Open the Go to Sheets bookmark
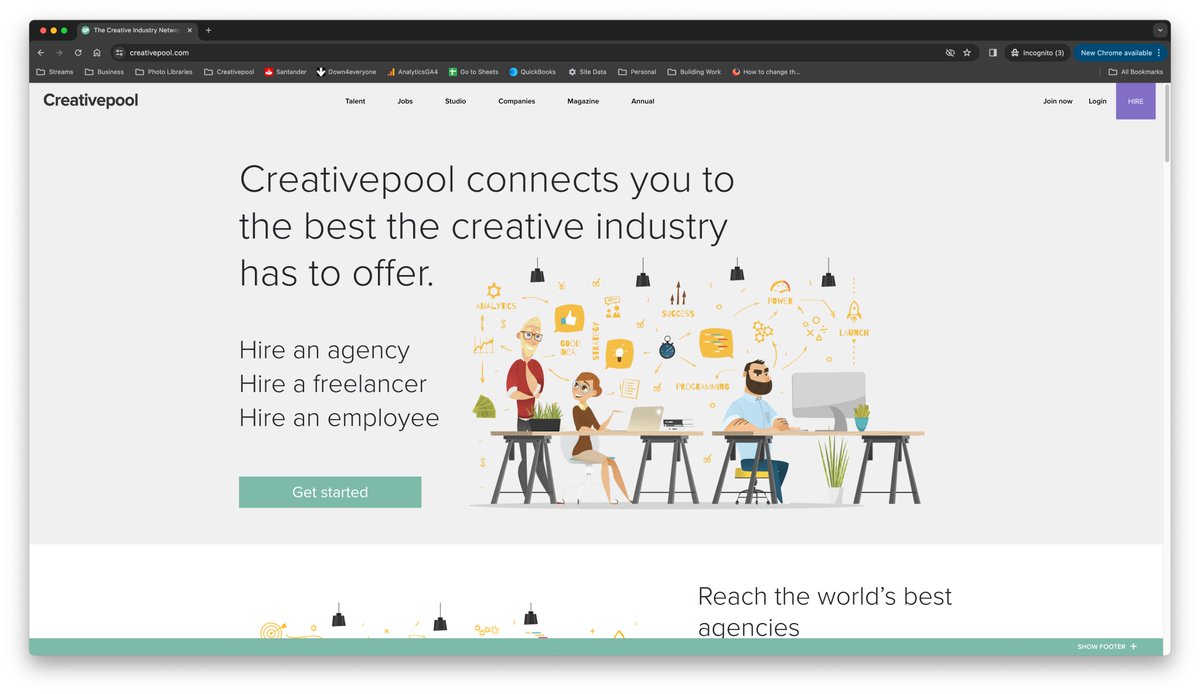 [x=473, y=72]
